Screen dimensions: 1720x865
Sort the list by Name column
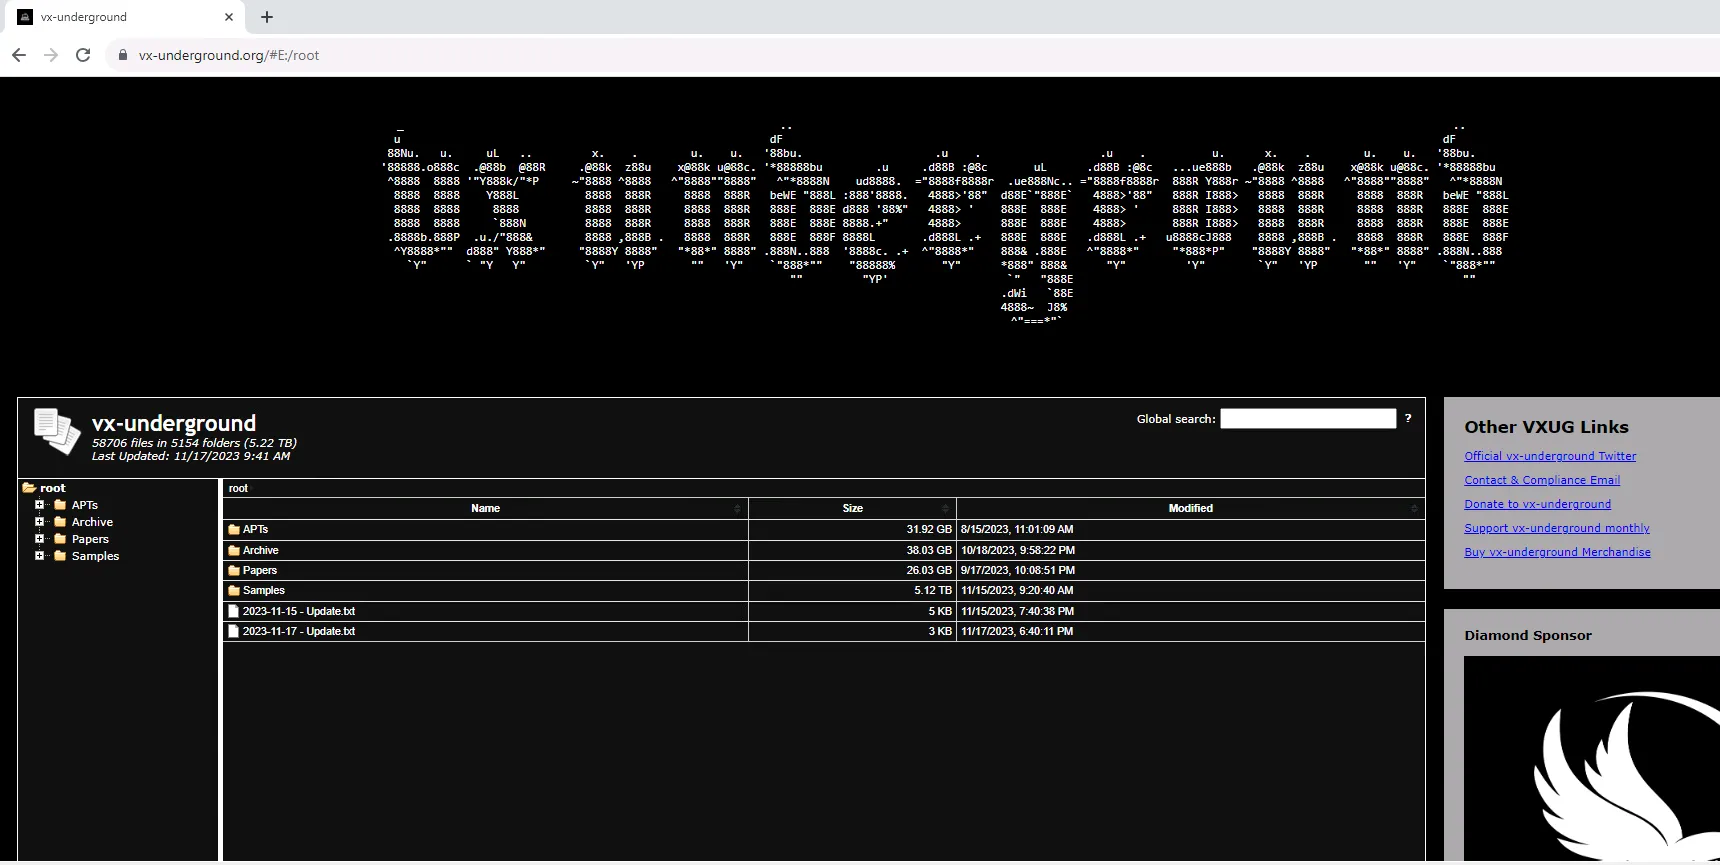pyautogui.click(x=485, y=508)
